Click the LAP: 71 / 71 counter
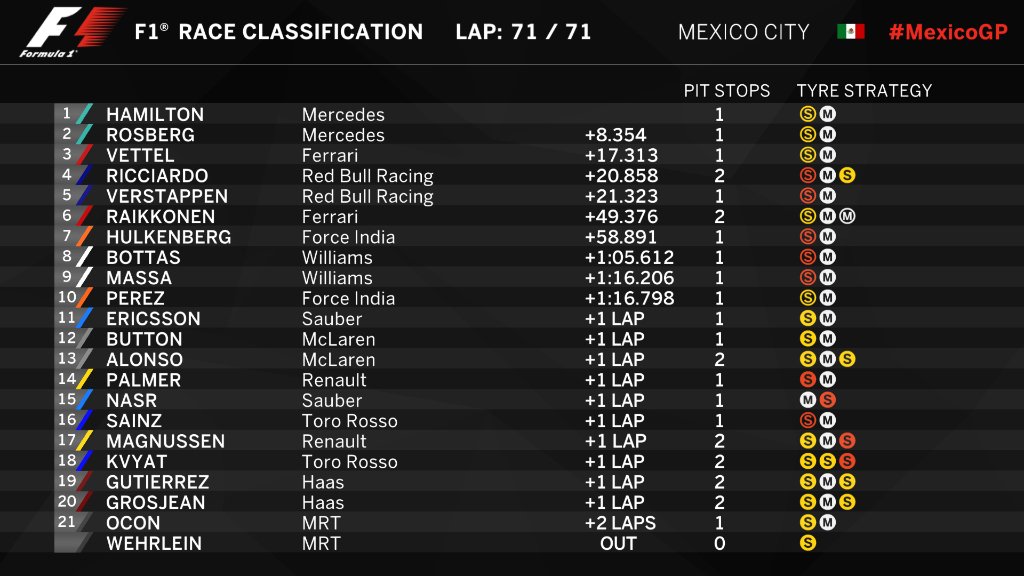Screen dimensions: 1024x576 [523, 32]
